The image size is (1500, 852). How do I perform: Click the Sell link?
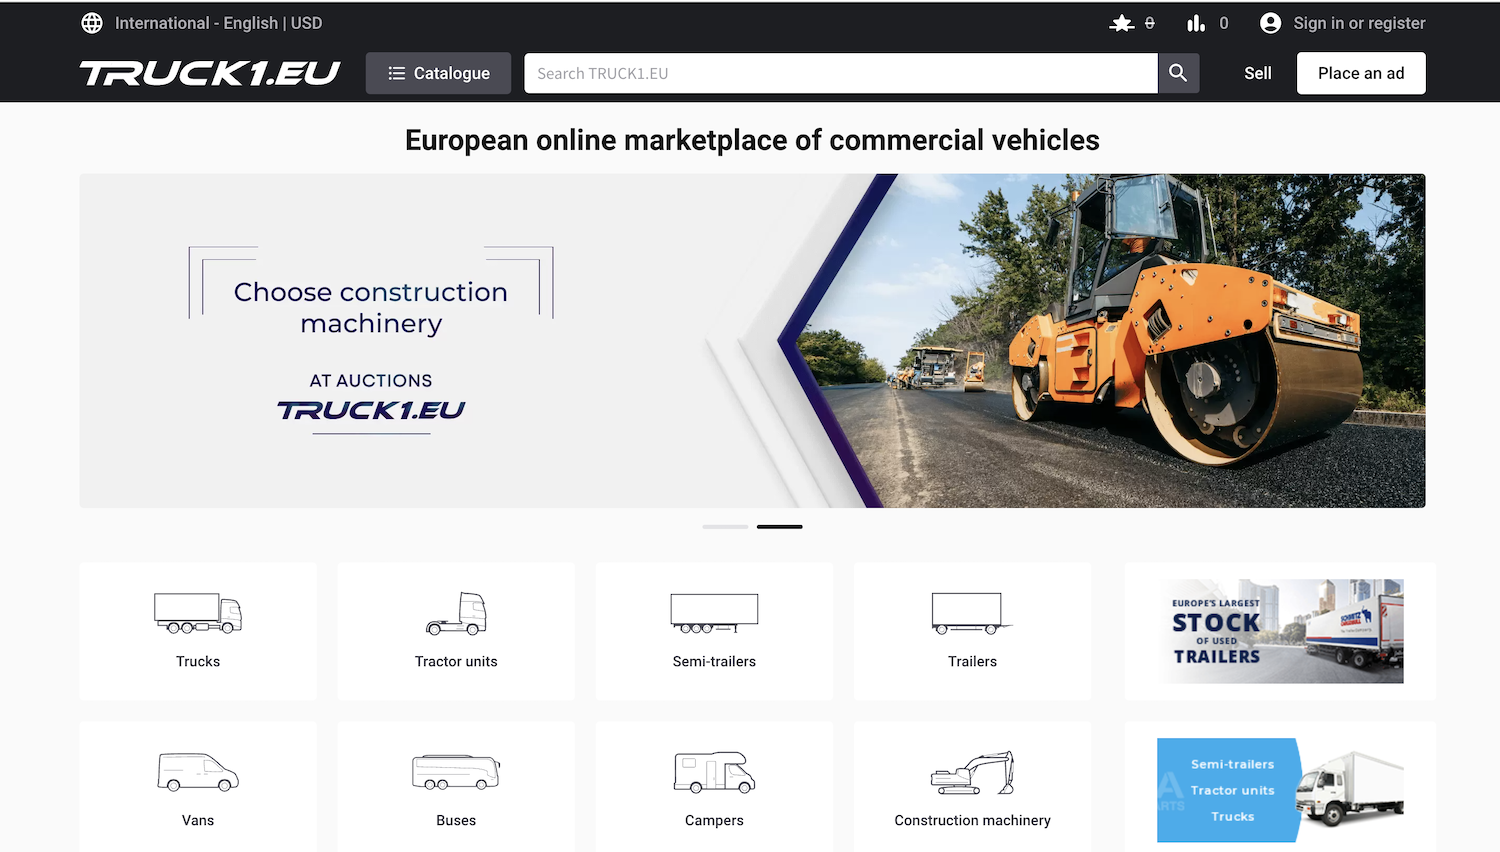1258,73
